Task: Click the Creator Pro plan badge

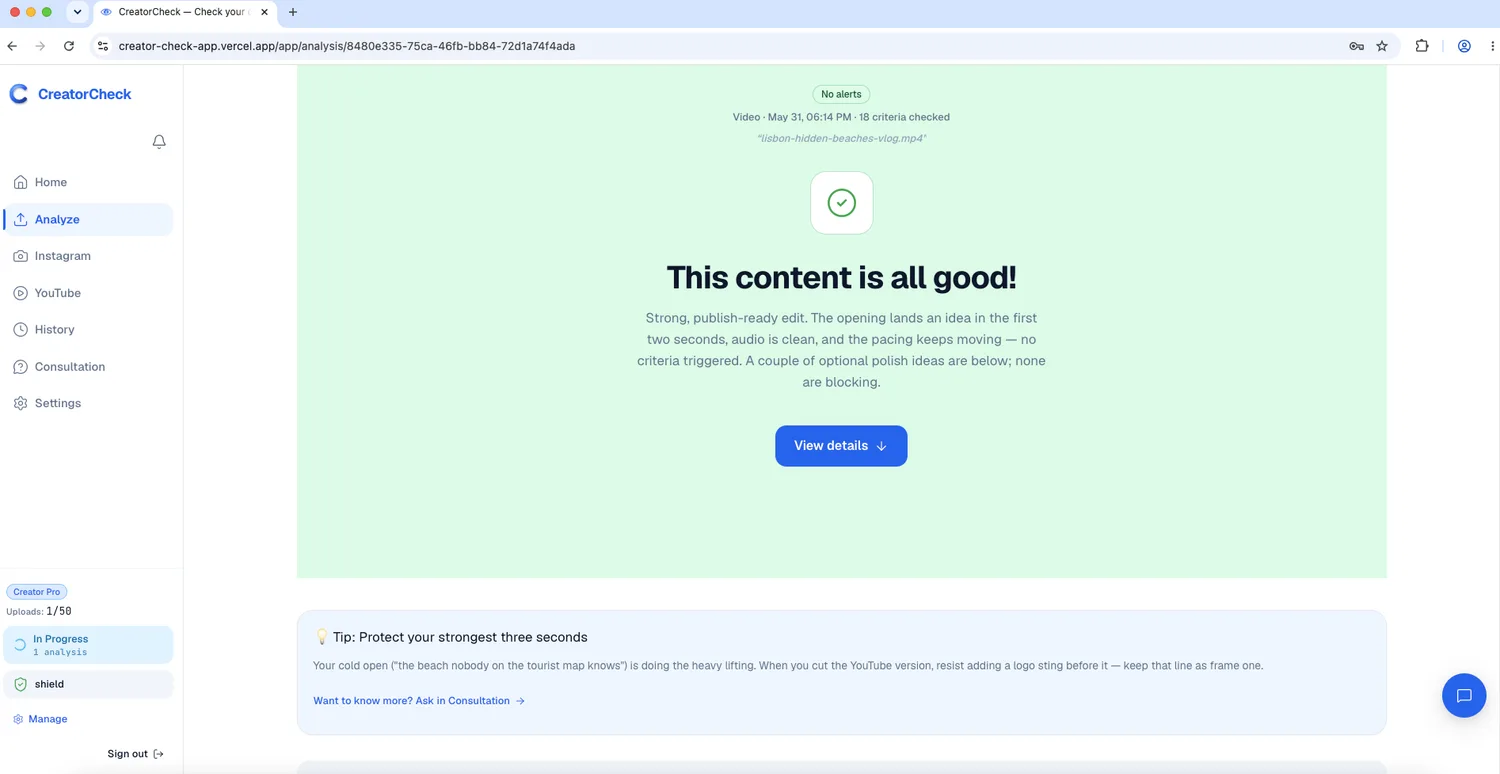Action: point(37,592)
